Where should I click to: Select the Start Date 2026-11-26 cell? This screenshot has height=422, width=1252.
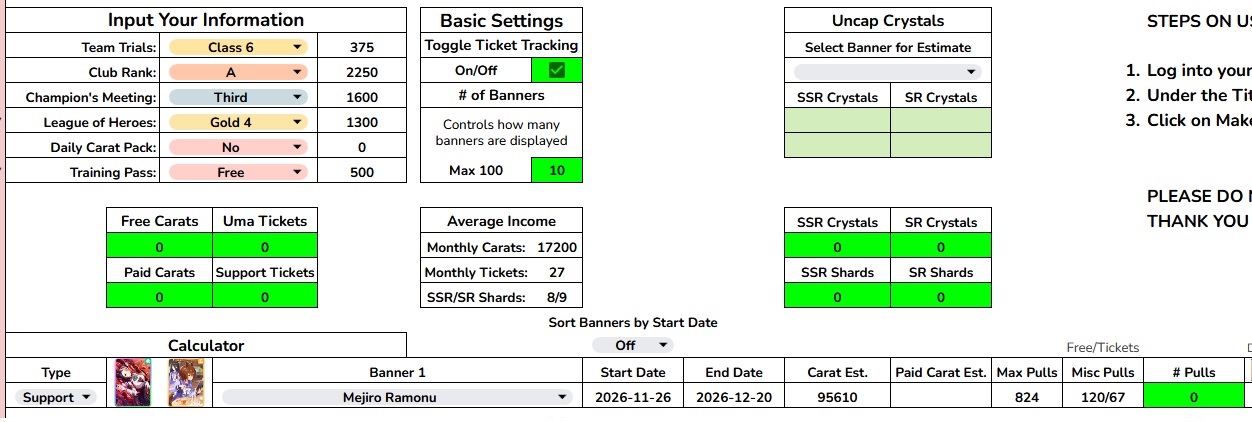tap(633, 397)
